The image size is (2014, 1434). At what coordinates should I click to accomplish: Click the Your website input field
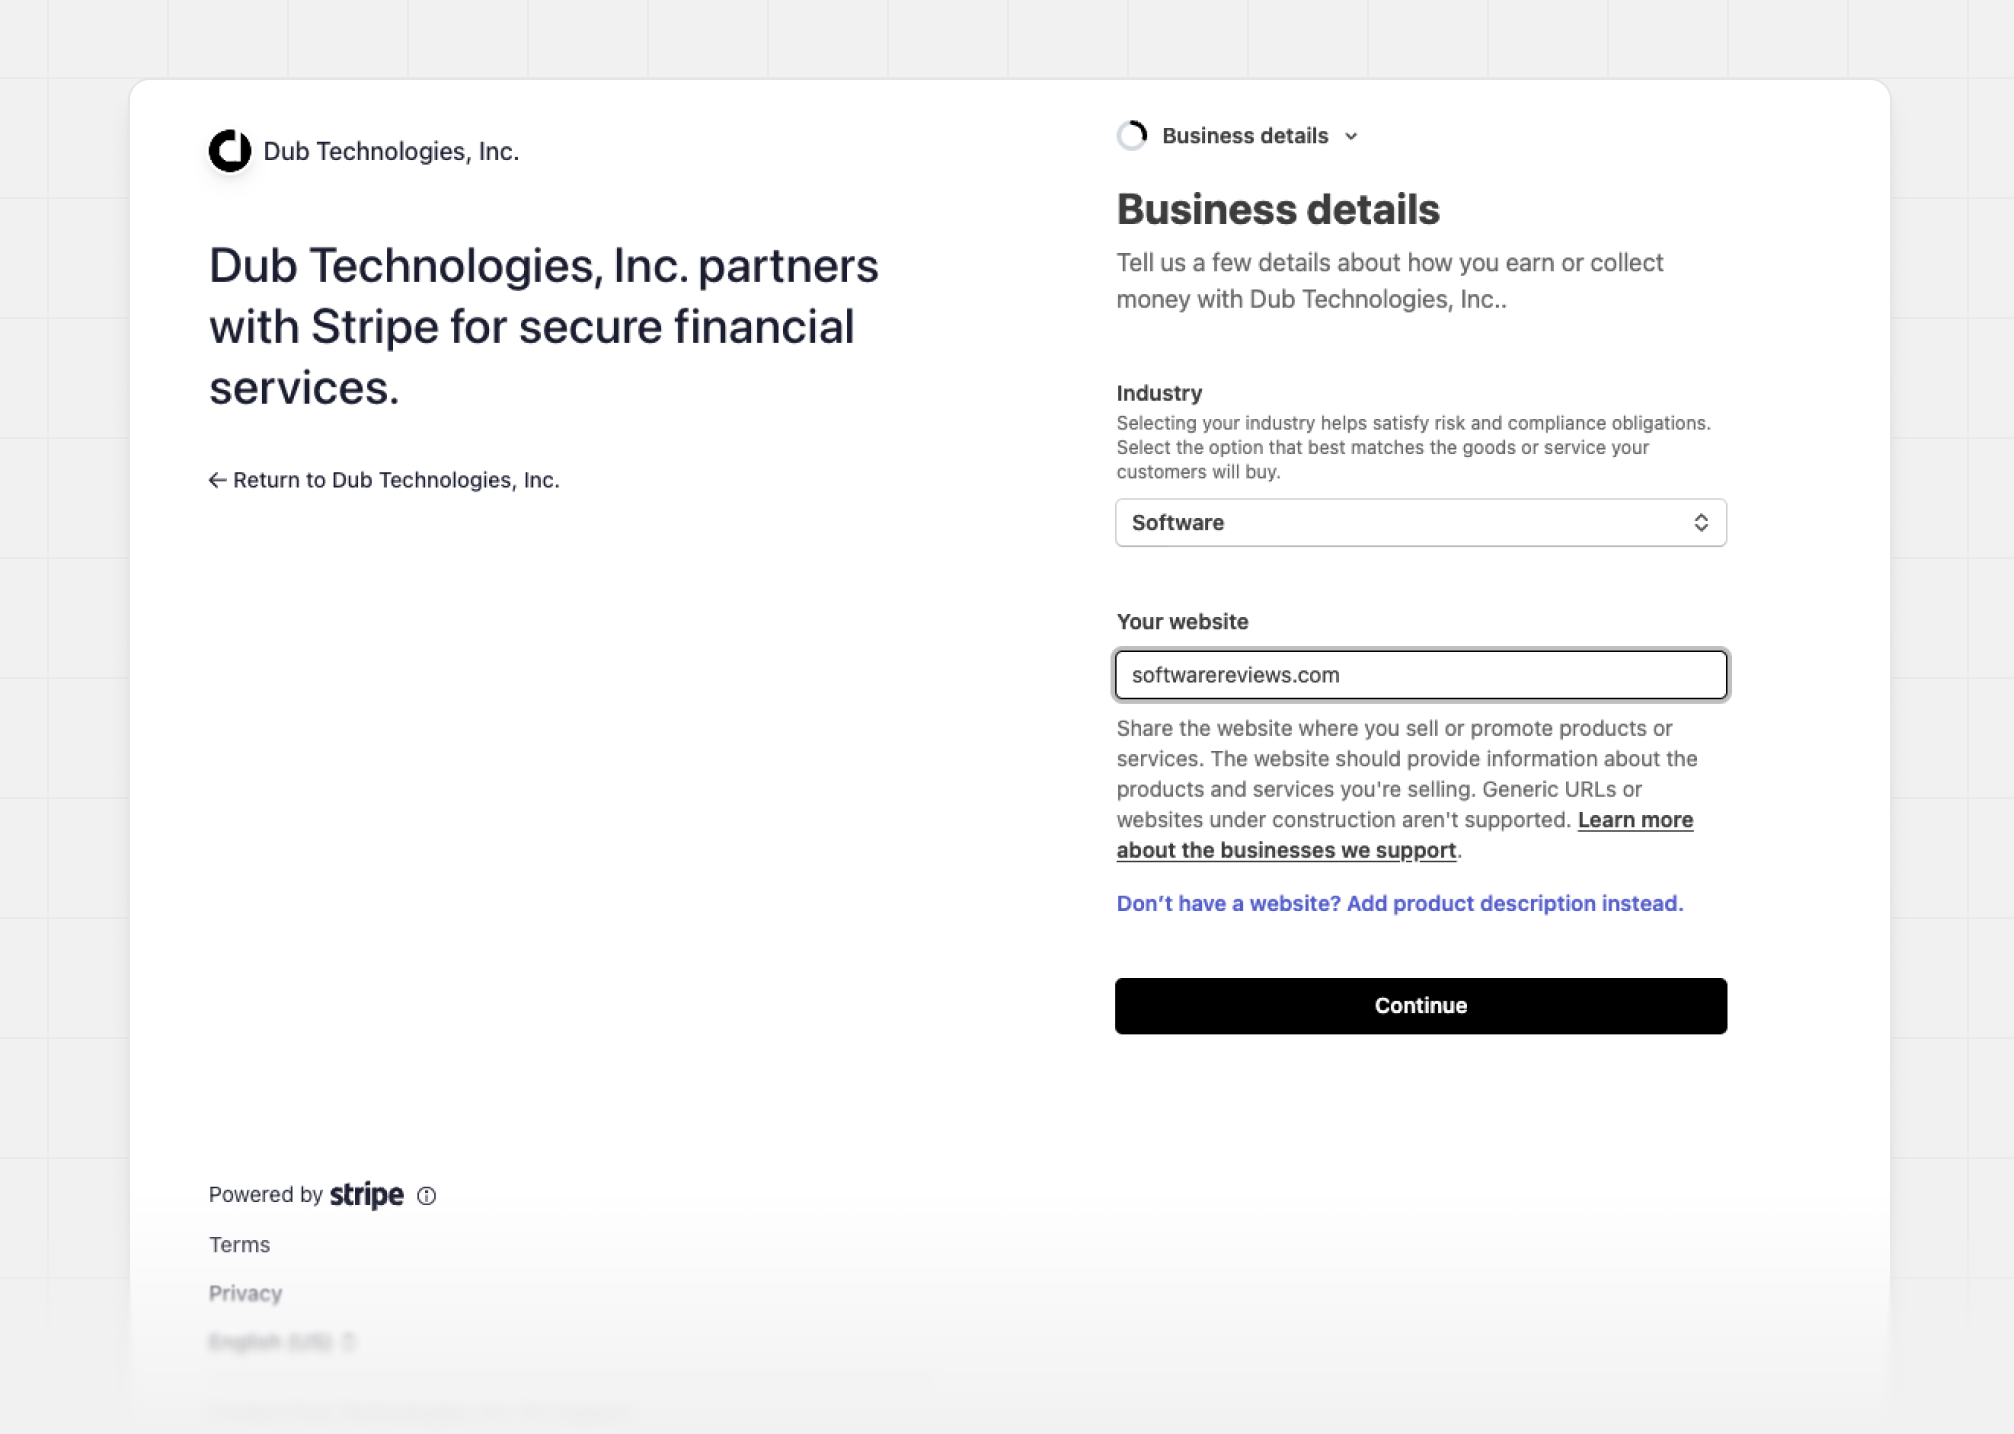point(1421,675)
